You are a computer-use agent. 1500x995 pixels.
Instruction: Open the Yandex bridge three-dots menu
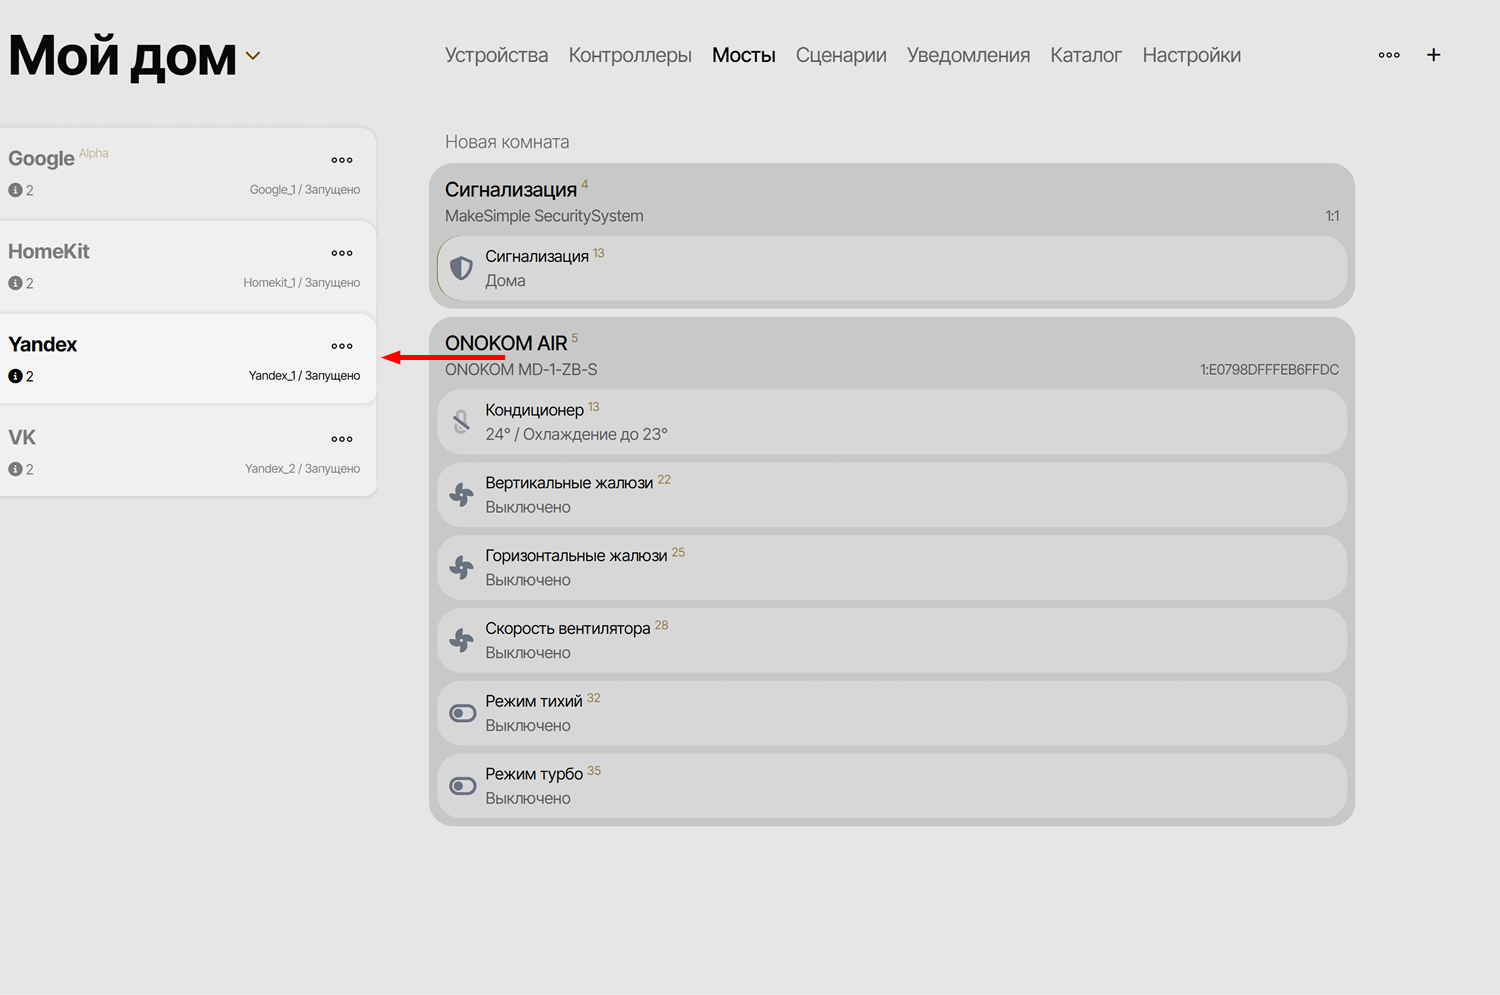pos(342,346)
